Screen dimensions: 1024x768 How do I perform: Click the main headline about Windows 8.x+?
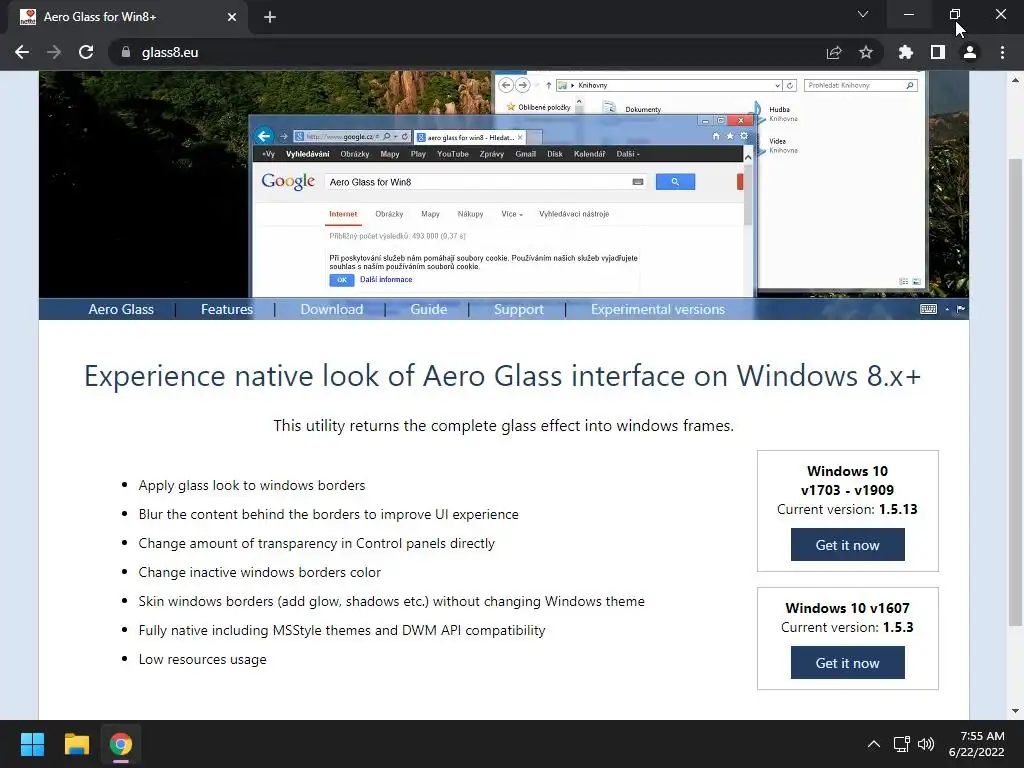(502, 376)
